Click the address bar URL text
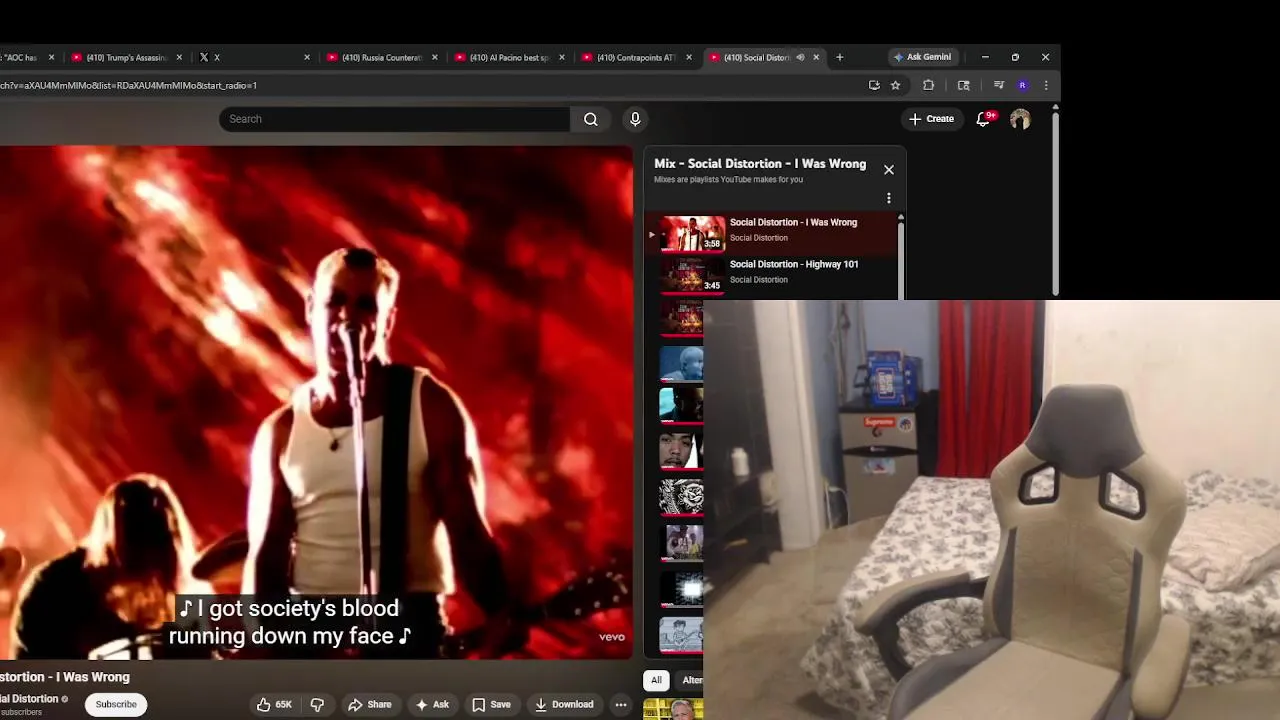 128,85
